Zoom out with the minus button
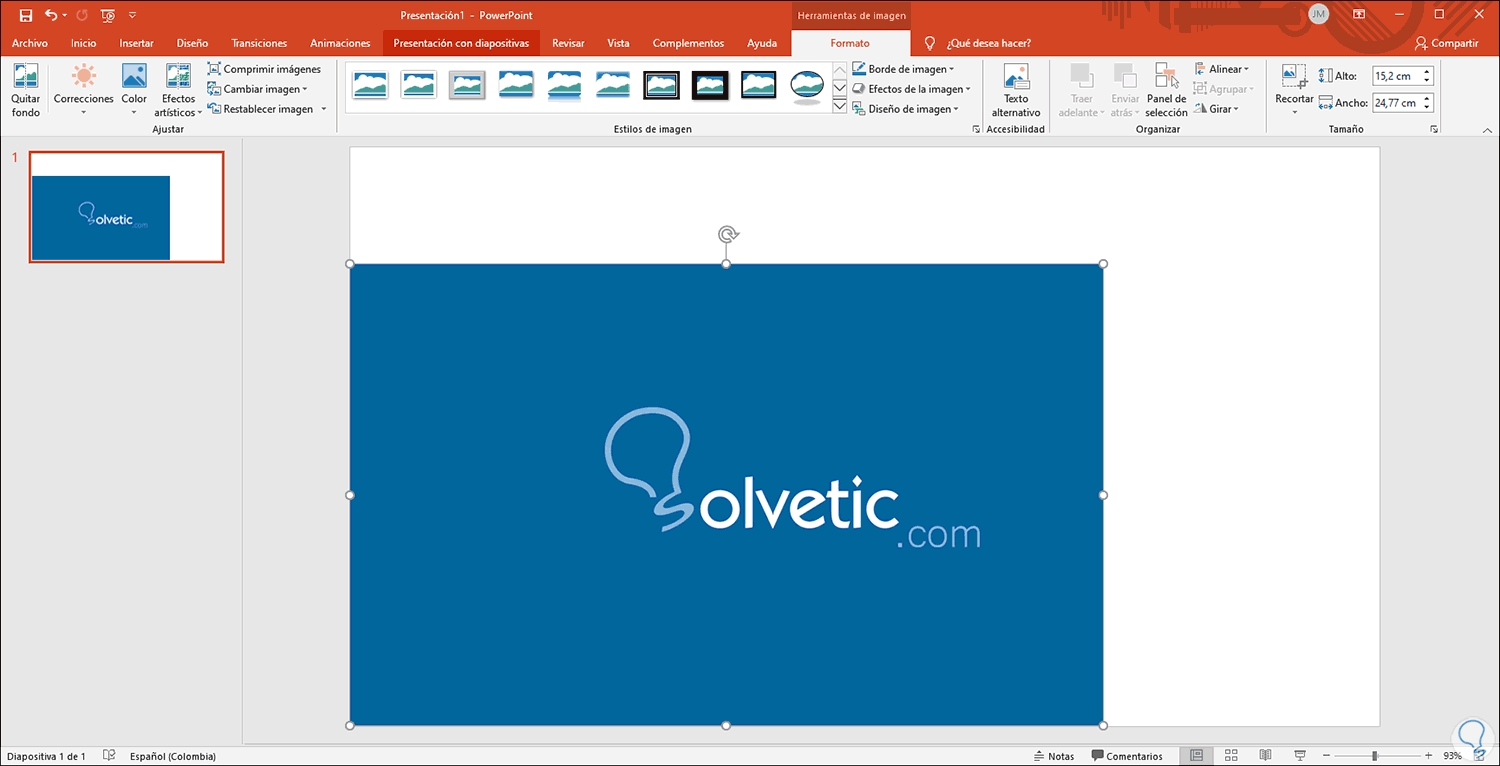The height and width of the screenshot is (766, 1500). tap(1326, 756)
